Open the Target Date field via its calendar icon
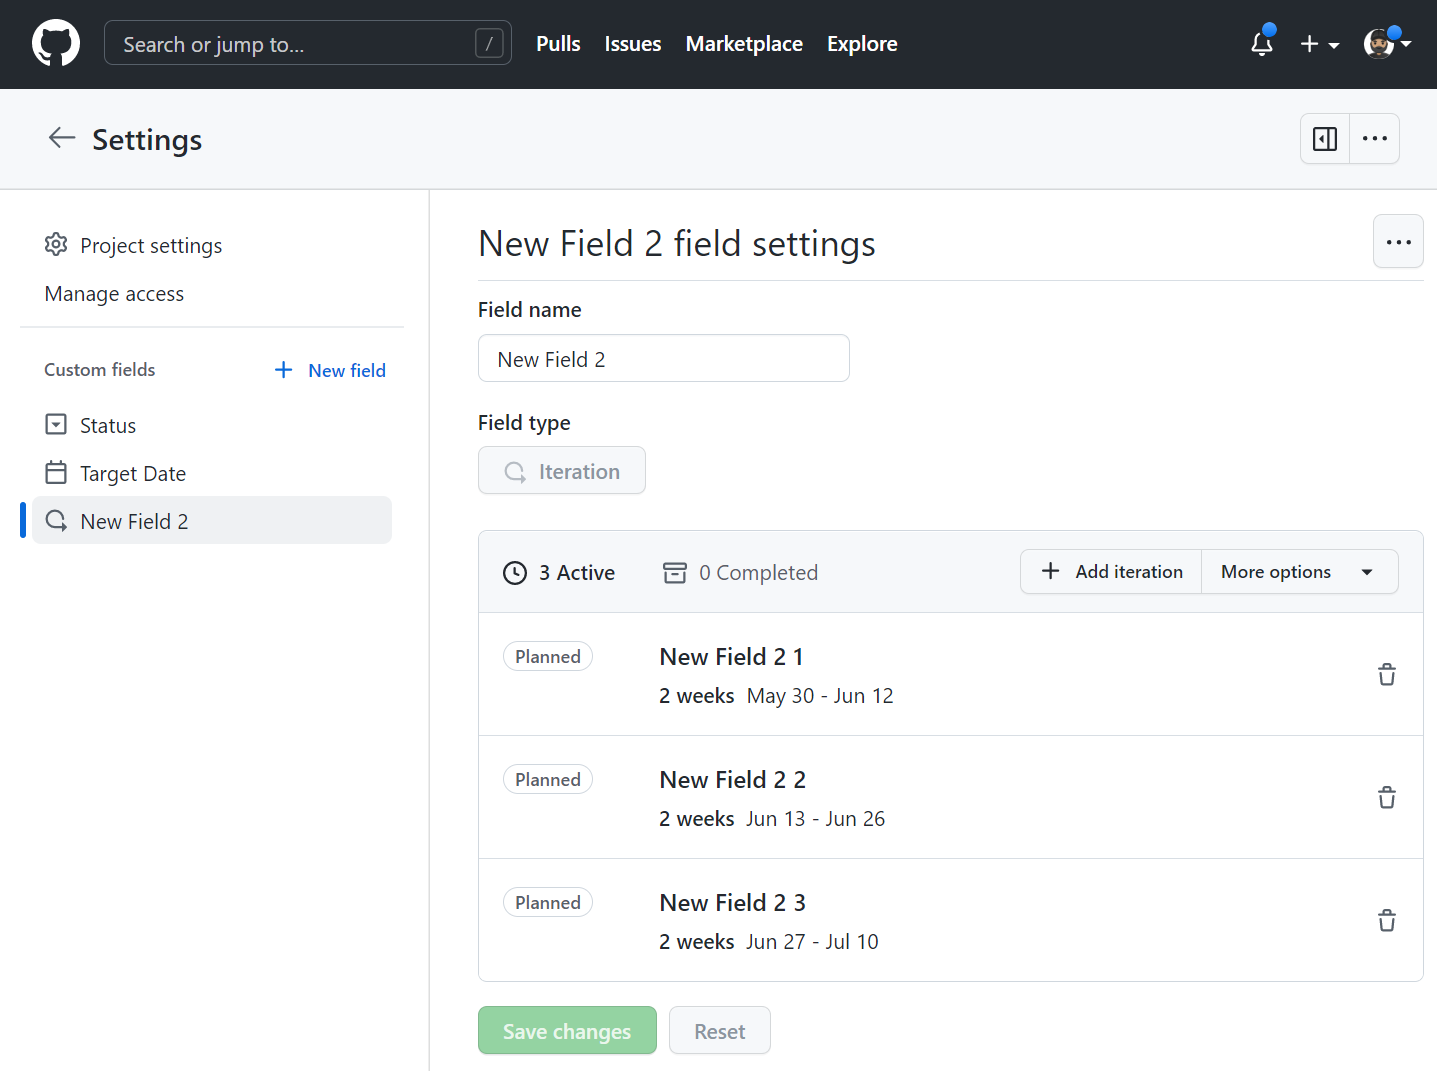The width and height of the screenshot is (1437, 1071). [55, 472]
